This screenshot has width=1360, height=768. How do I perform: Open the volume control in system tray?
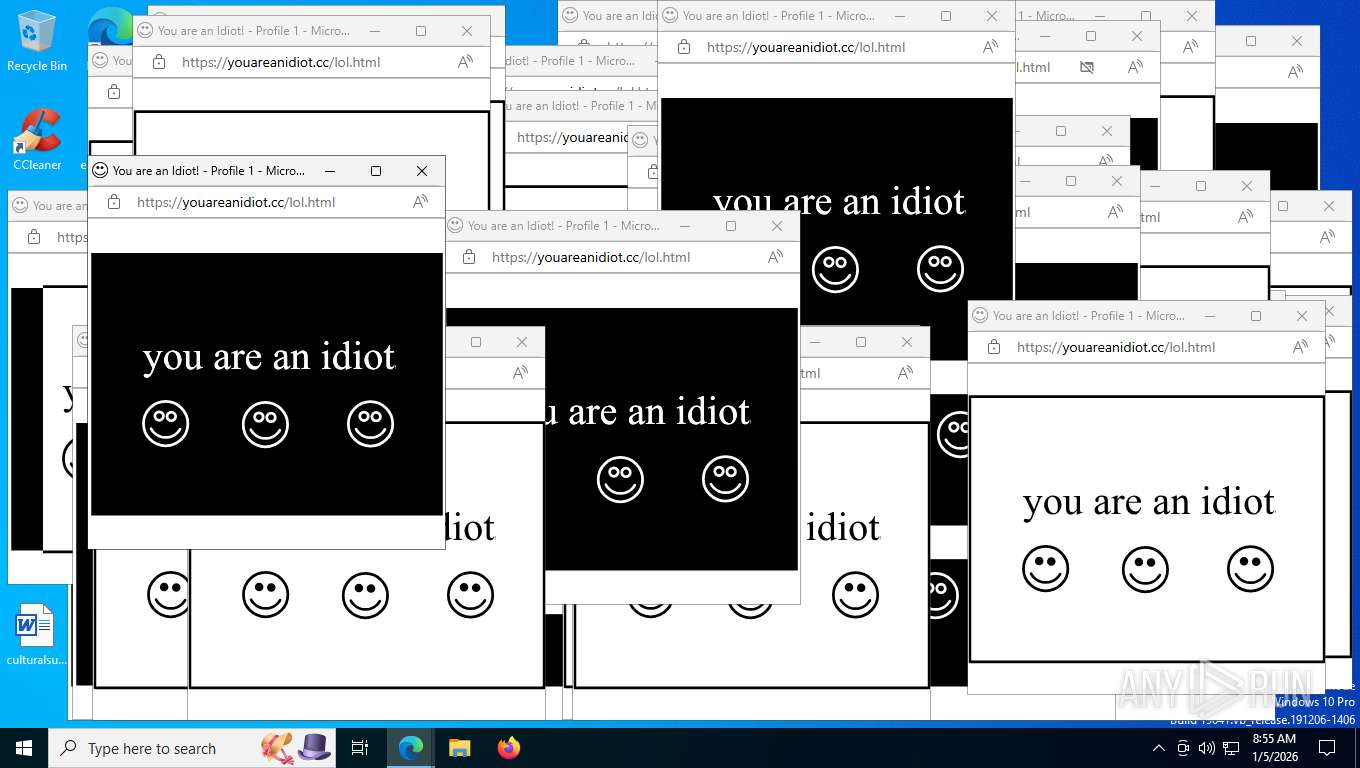(1207, 748)
